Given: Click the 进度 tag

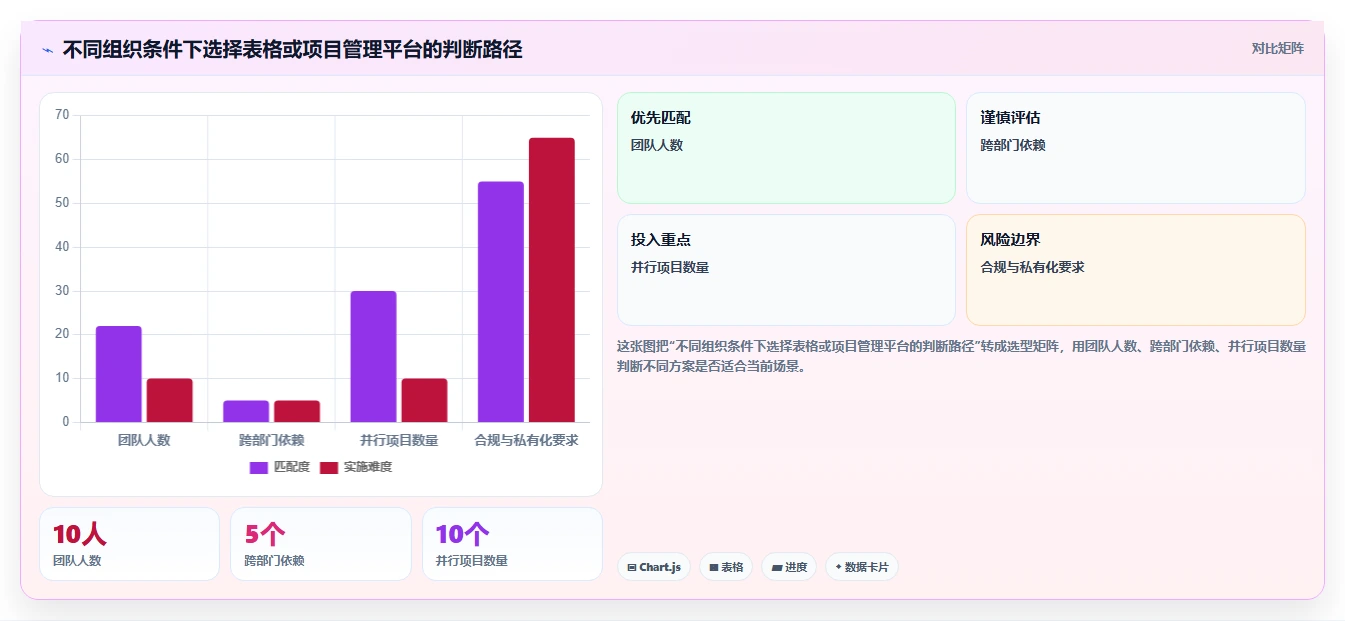Looking at the screenshot, I should coord(789,567).
